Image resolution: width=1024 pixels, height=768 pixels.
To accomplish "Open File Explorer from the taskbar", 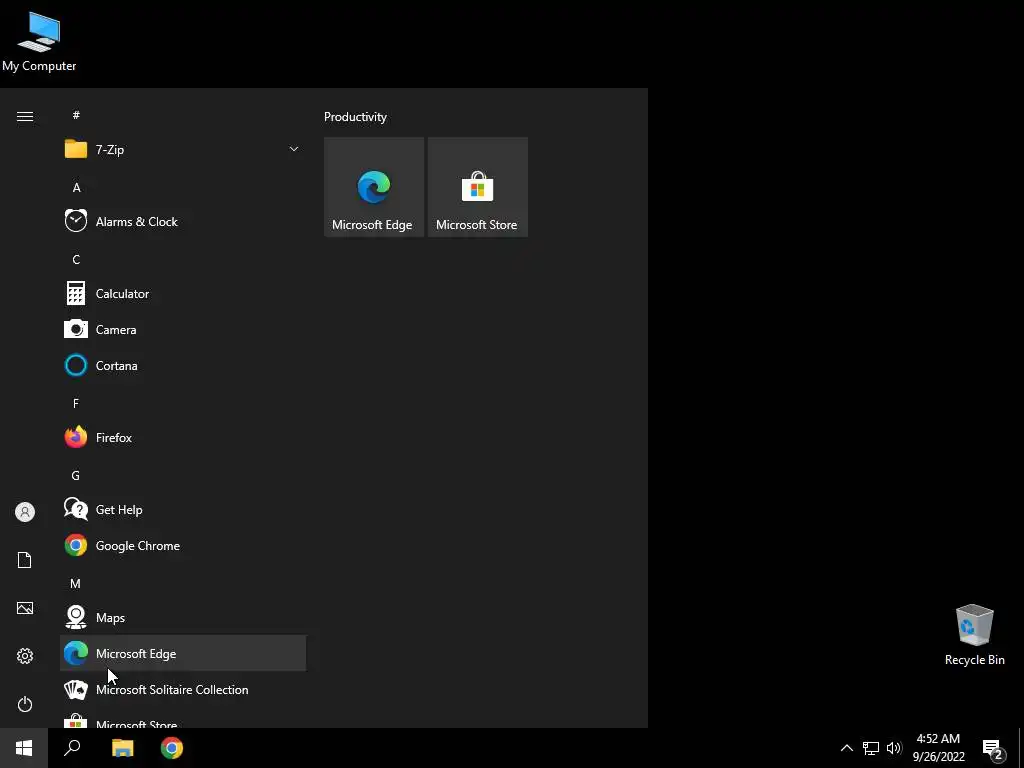I will 122,748.
